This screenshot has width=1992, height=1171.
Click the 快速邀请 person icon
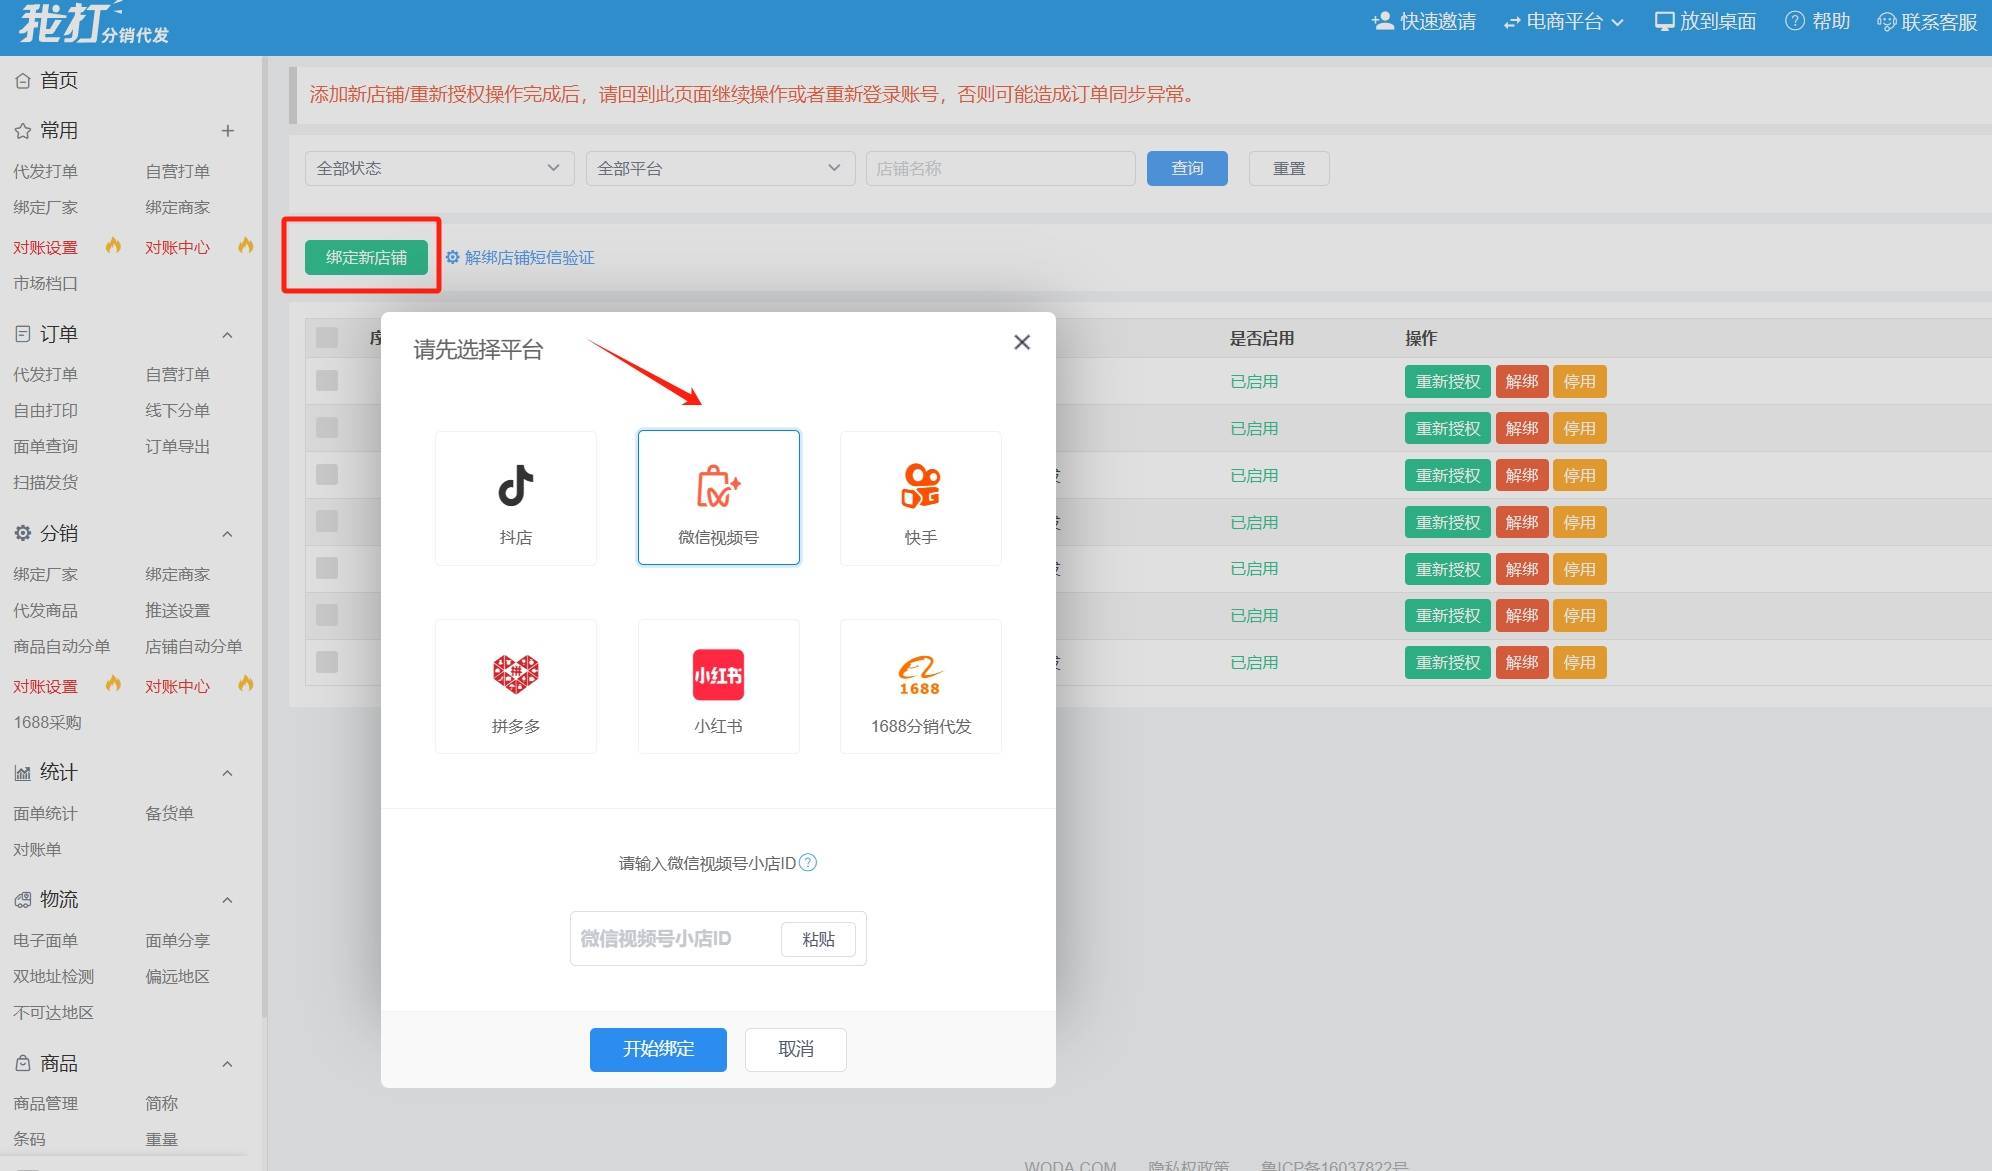(1383, 21)
